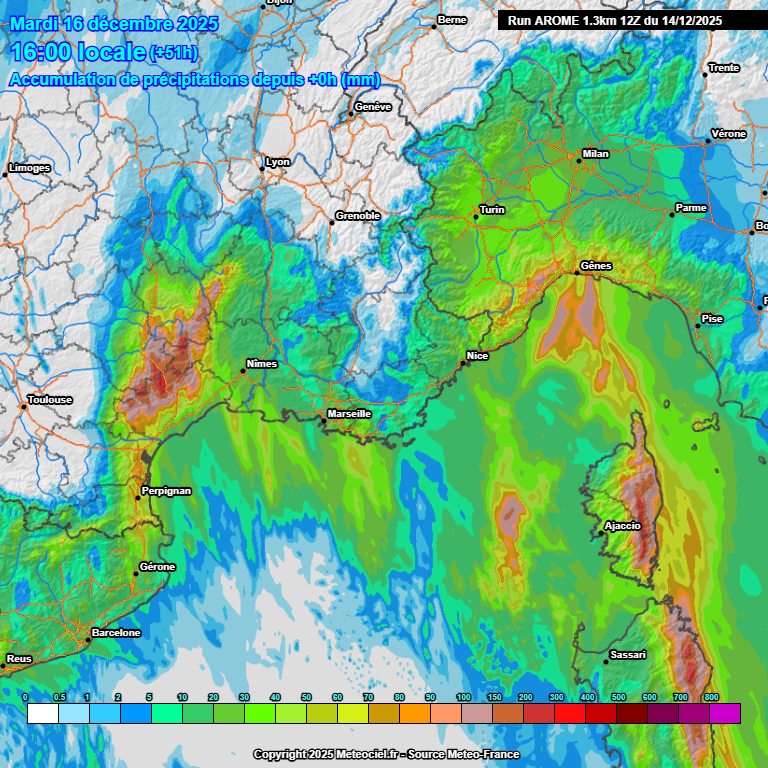Click the Turin city label
Image resolution: width=768 pixels, height=768 pixels.
click(x=492, y=210)
